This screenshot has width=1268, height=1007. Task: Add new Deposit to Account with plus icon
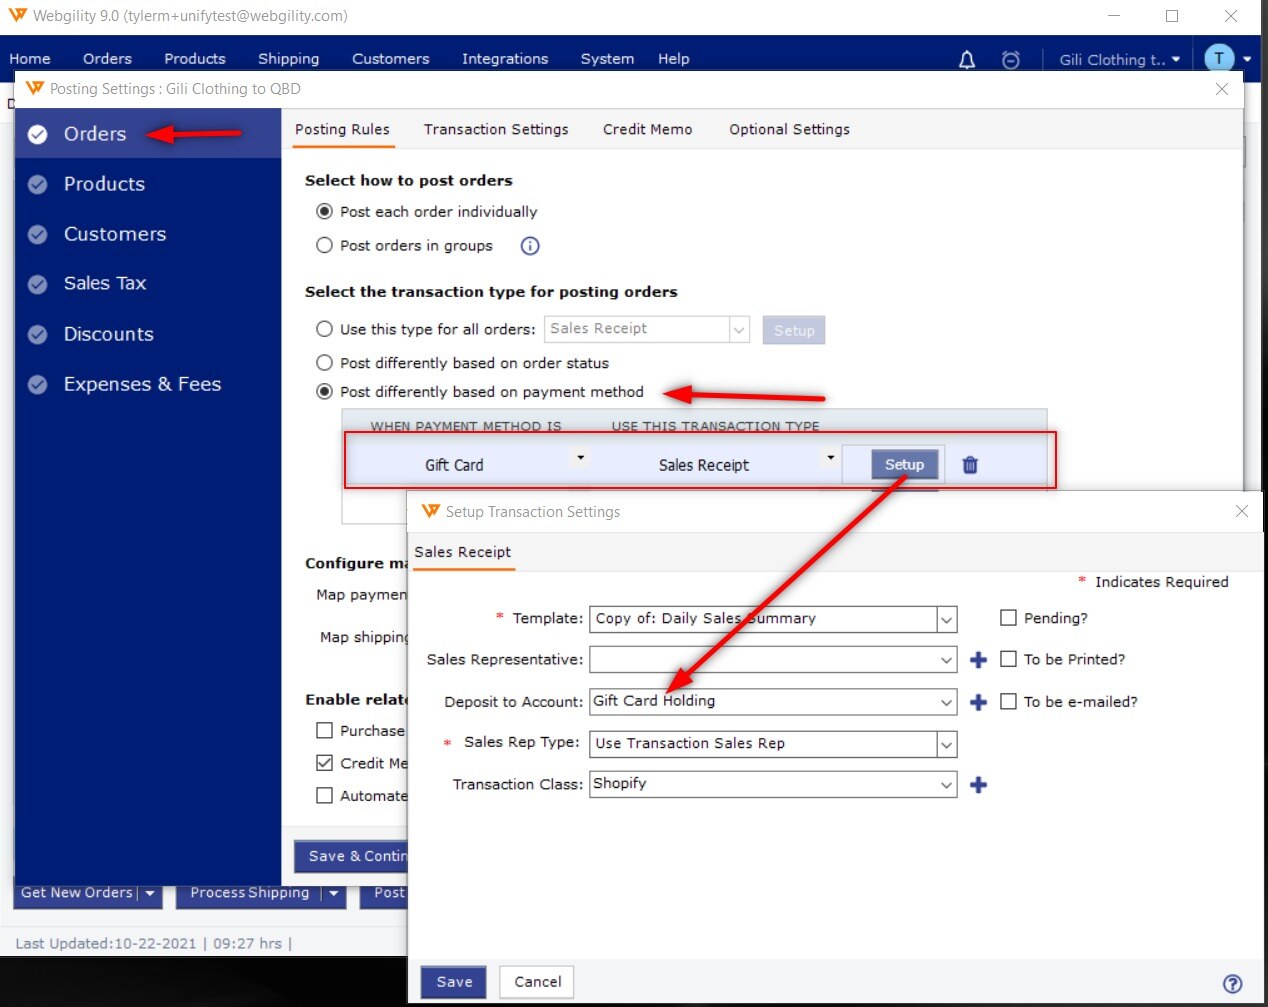click(979, 703)
